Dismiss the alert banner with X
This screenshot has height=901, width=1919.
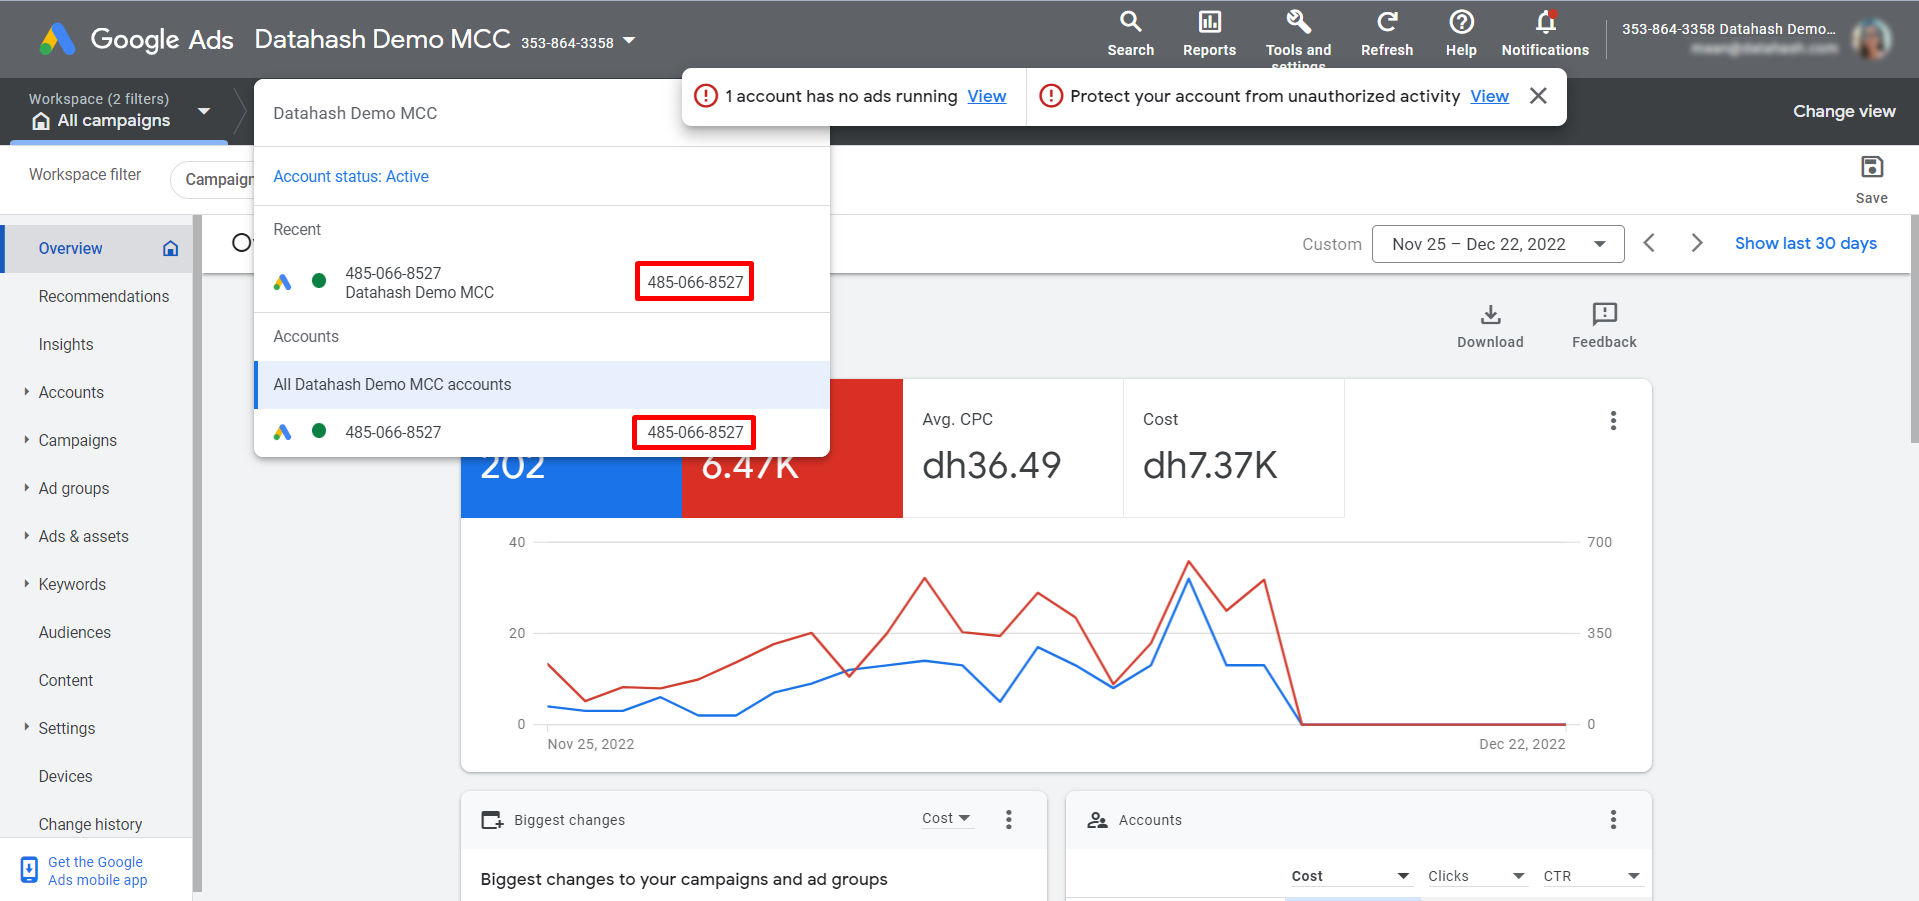(1538, 96)
